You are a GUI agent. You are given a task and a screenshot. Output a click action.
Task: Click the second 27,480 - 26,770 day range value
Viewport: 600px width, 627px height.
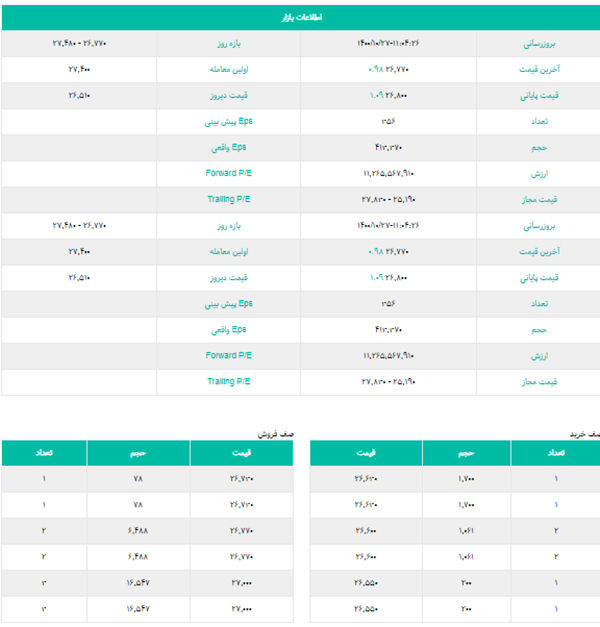79,226
